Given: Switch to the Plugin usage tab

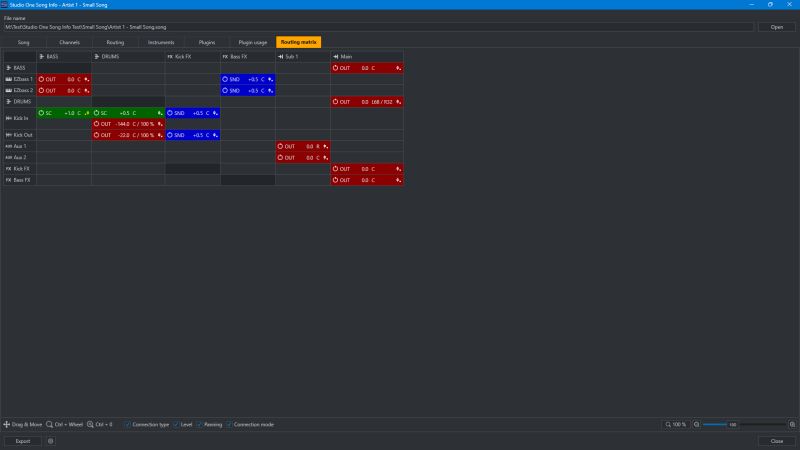Looking at the screenshot, I should coord(253,42).
